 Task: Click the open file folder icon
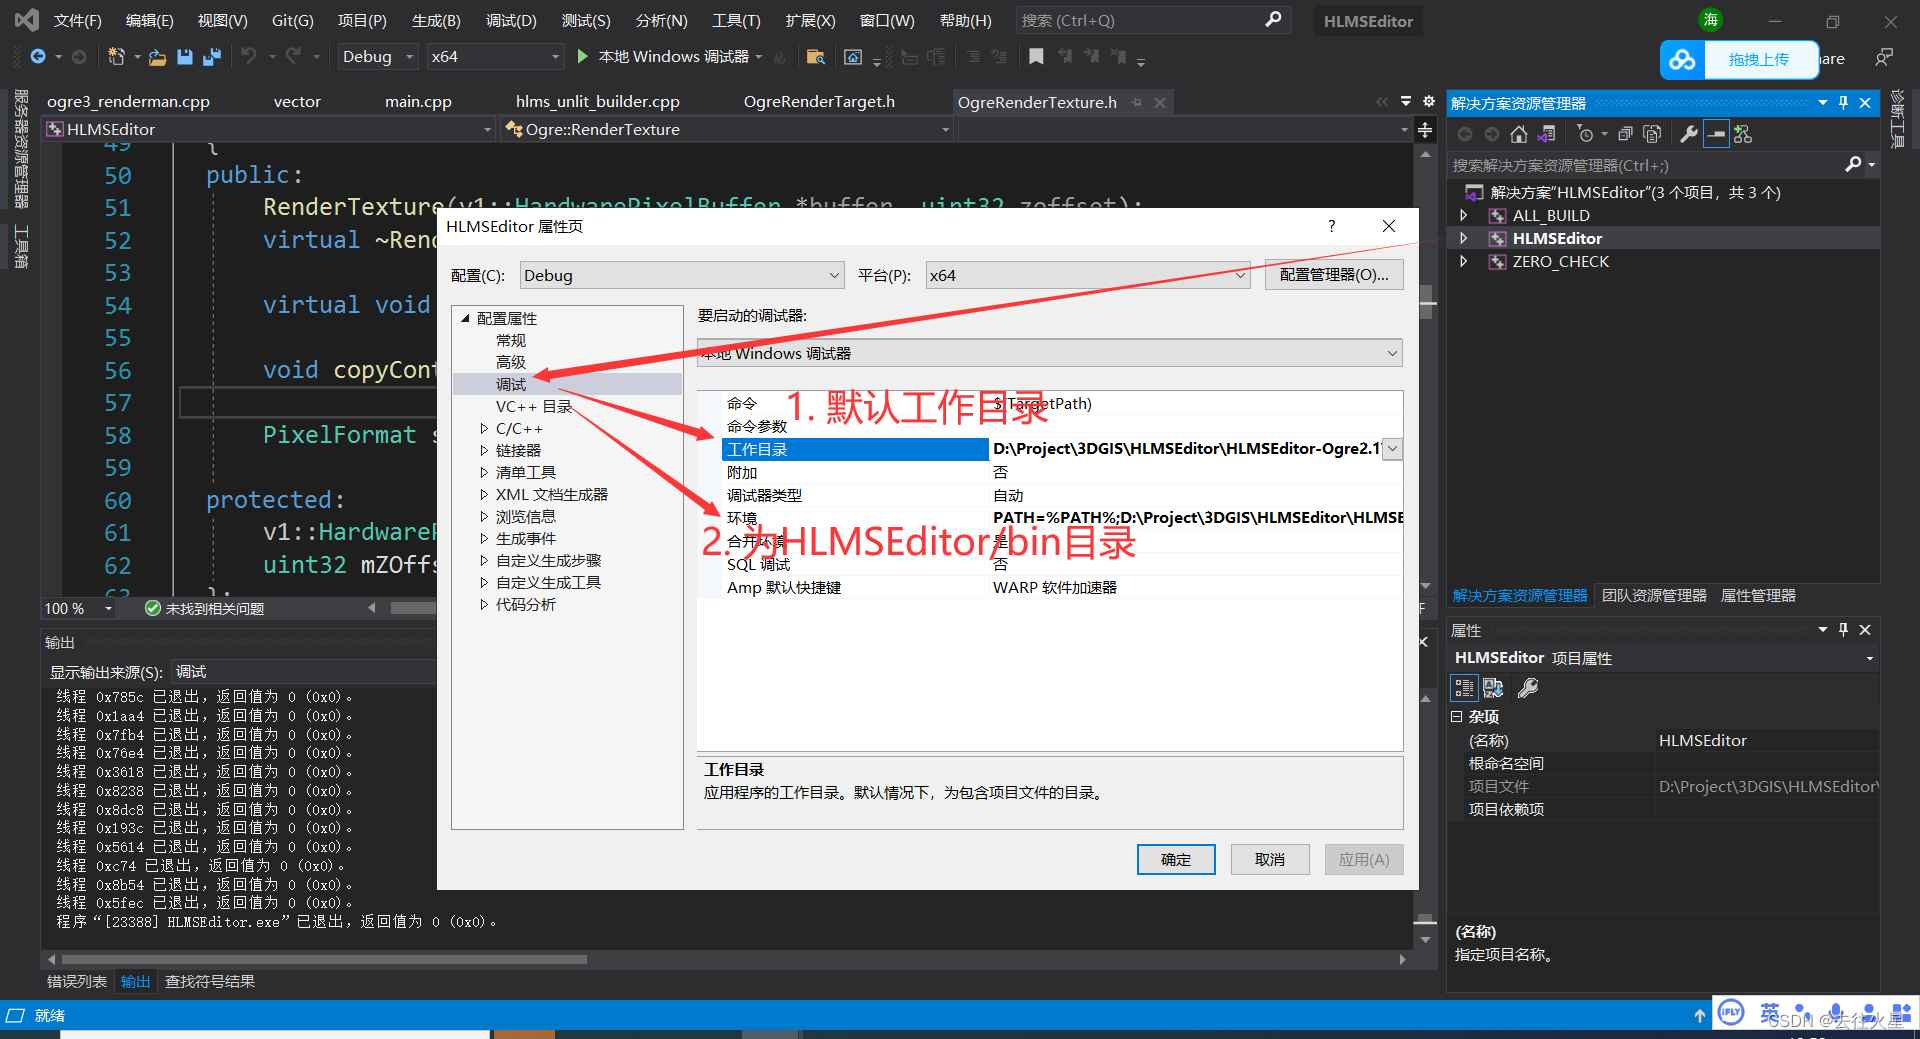(x=157, y=57)
